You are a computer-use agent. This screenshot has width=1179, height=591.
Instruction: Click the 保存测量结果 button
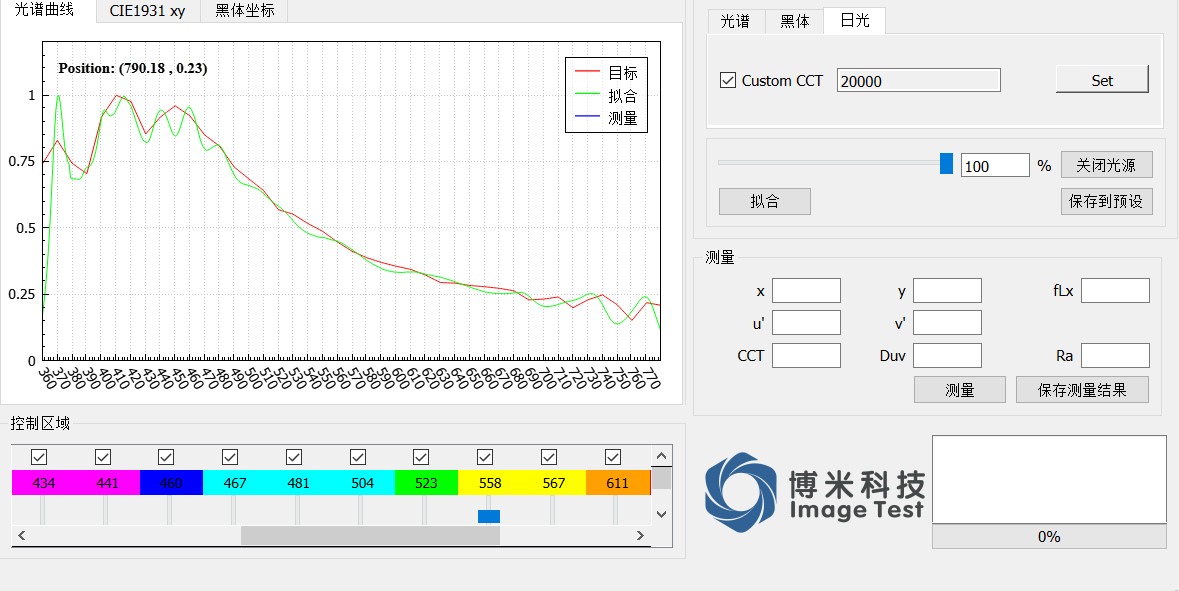[1082, 389]
